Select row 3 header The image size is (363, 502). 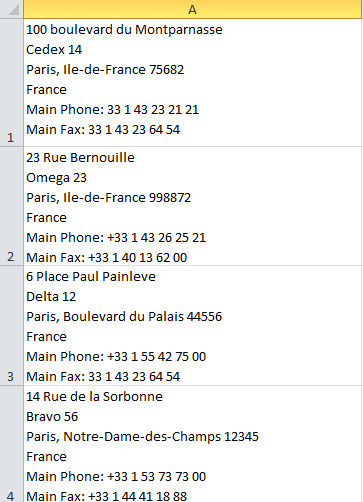click(x=12, y=326)
